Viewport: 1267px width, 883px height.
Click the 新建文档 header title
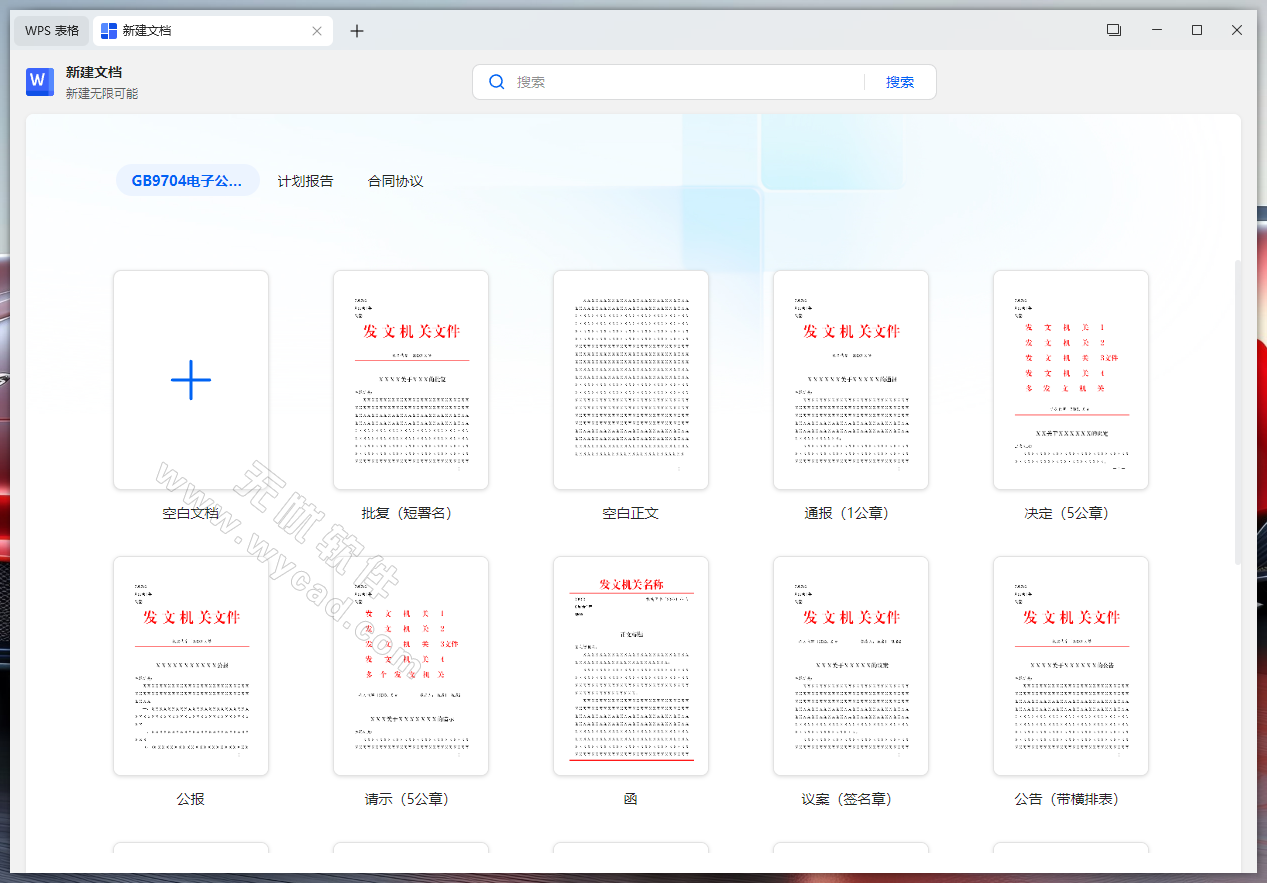[94, 72]
